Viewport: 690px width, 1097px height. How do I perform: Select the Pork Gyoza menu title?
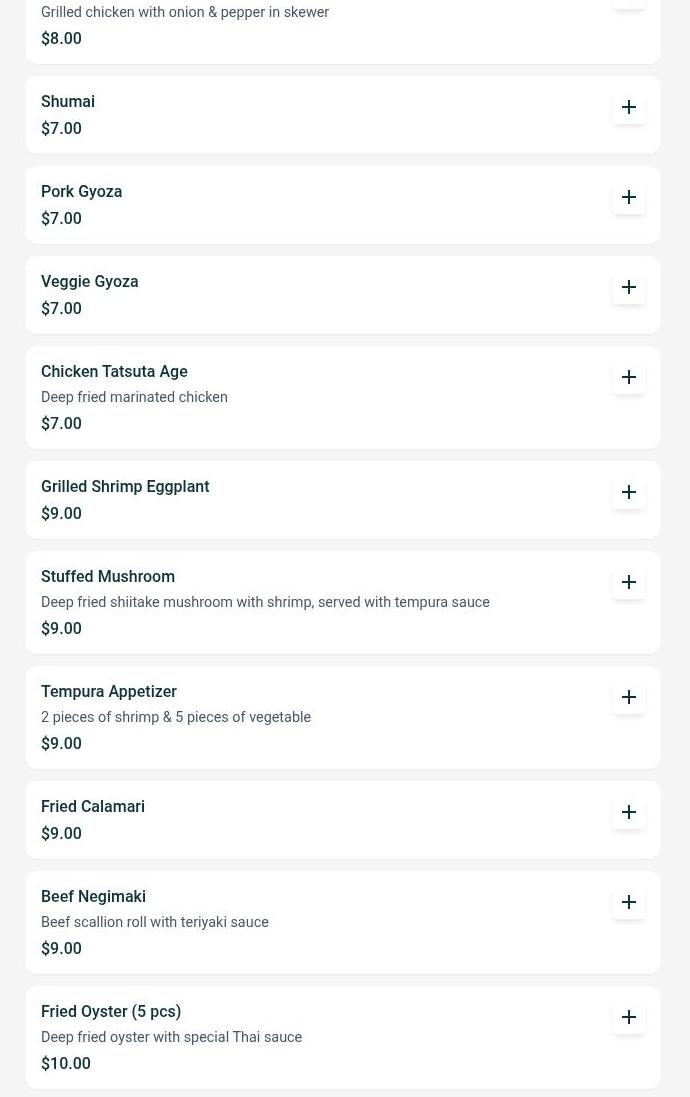coord(81,192)
